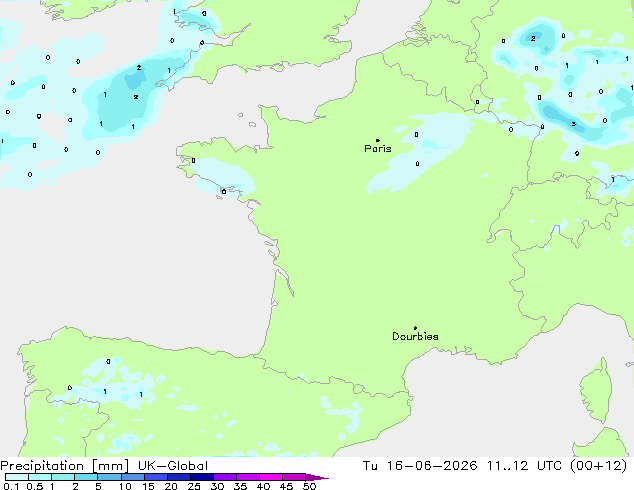
Task: Select the 0.1 to 0.5 mm legend swatch
Action: point(17,477)
